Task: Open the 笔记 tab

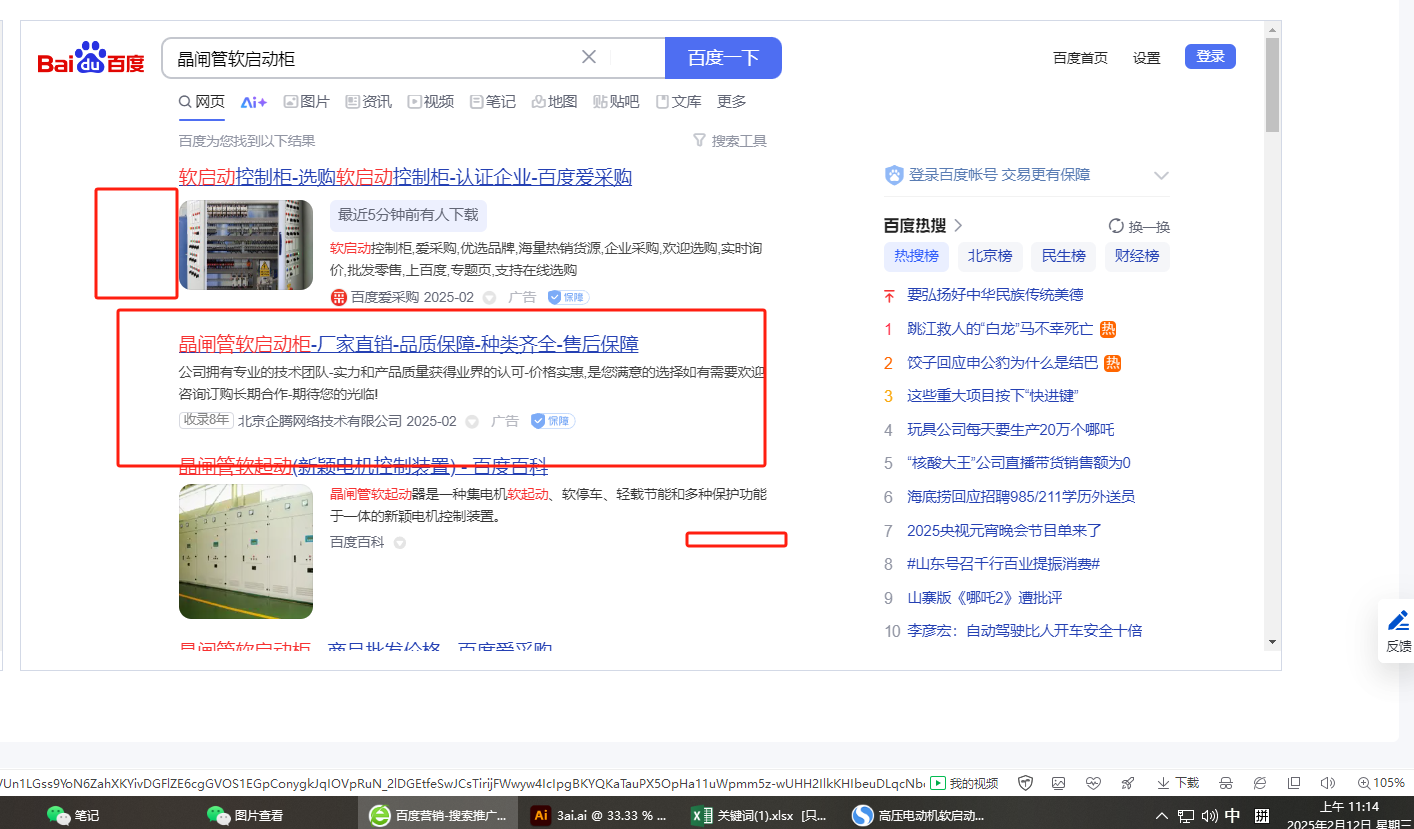Action: 493,102
